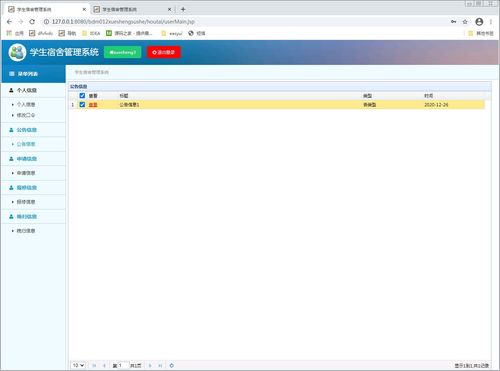Open a new browser tab with plus
This screenshot has width=500, height=371.
[x=183, y=9]
